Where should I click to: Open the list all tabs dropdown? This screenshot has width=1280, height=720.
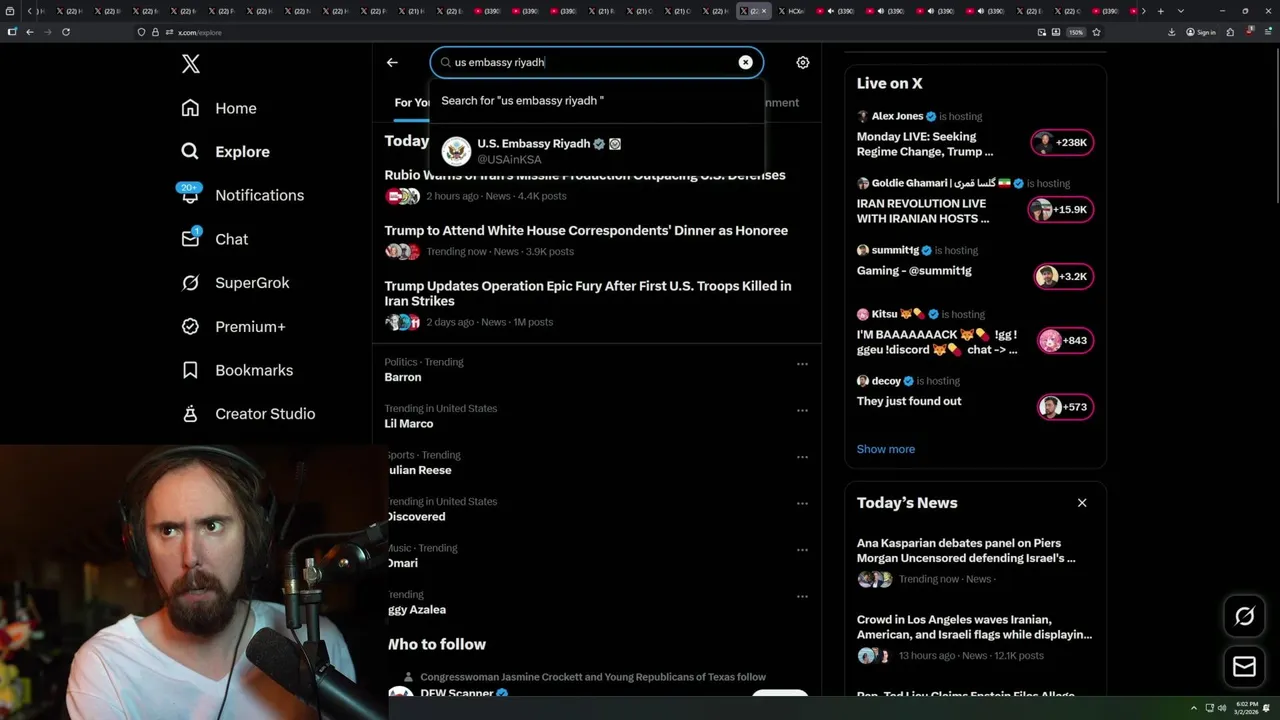point(1181,11)
